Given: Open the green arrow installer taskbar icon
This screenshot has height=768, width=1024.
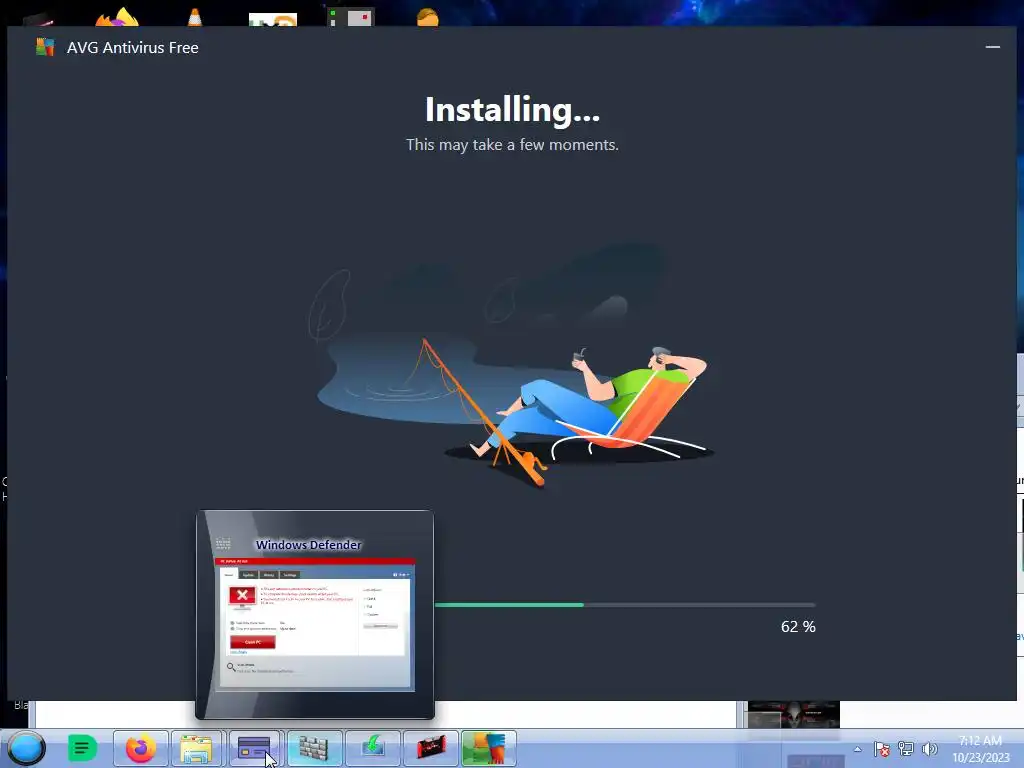Looking at the screenshot, I should coord(372,748).
